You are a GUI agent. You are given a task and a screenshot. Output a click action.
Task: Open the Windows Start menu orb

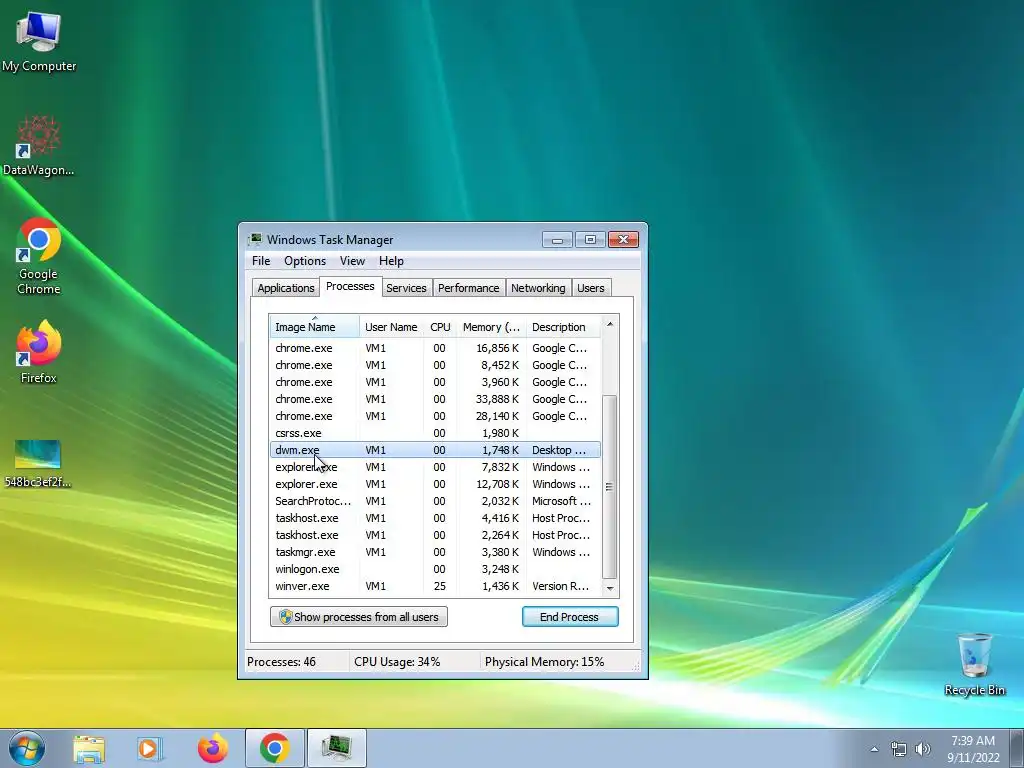(x=27, y=748)
